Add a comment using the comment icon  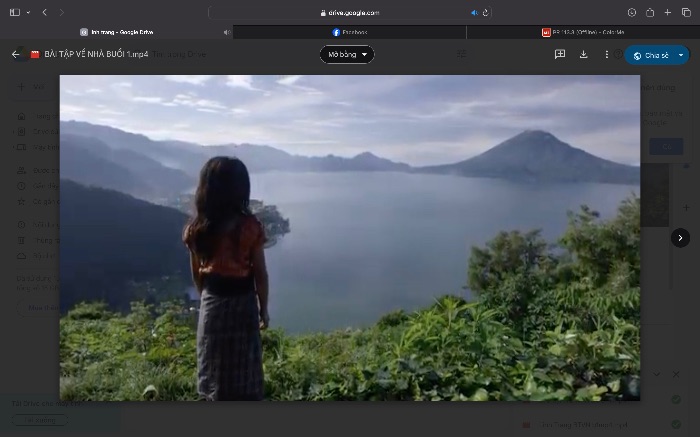click(560, 54)
